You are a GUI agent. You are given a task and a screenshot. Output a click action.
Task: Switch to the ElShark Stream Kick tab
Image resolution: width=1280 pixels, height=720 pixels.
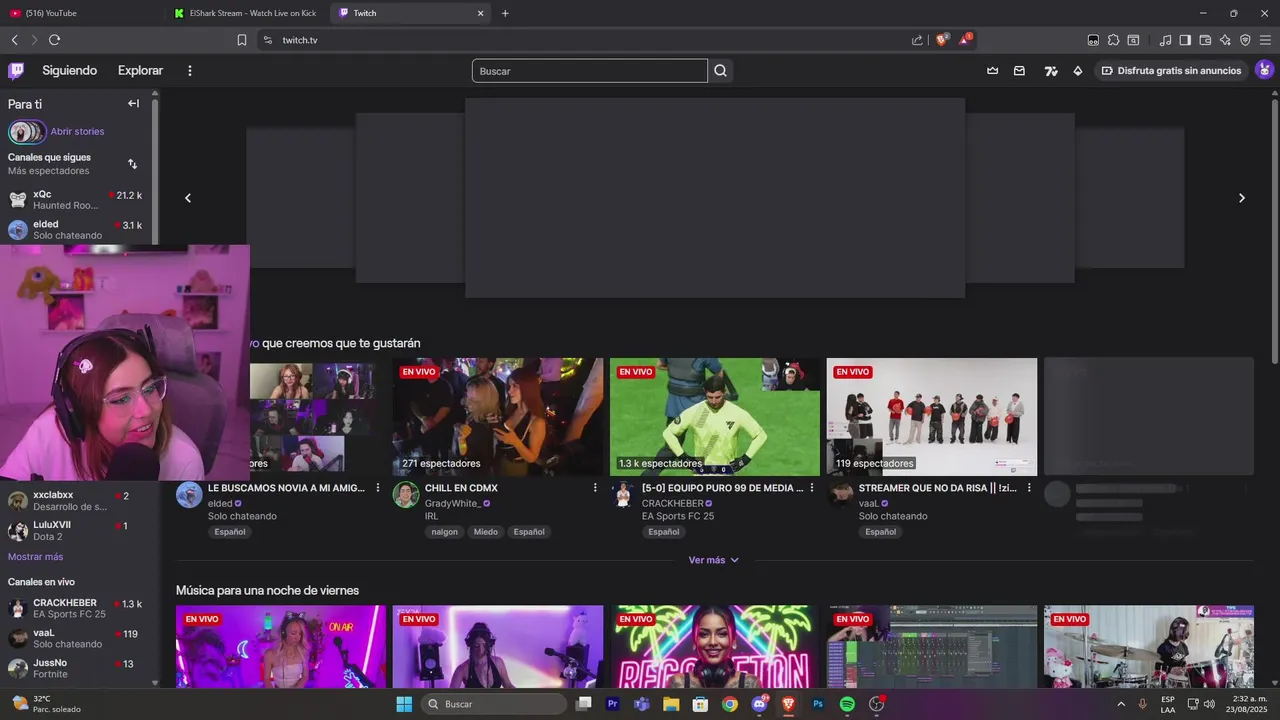(x=245, y=13)
